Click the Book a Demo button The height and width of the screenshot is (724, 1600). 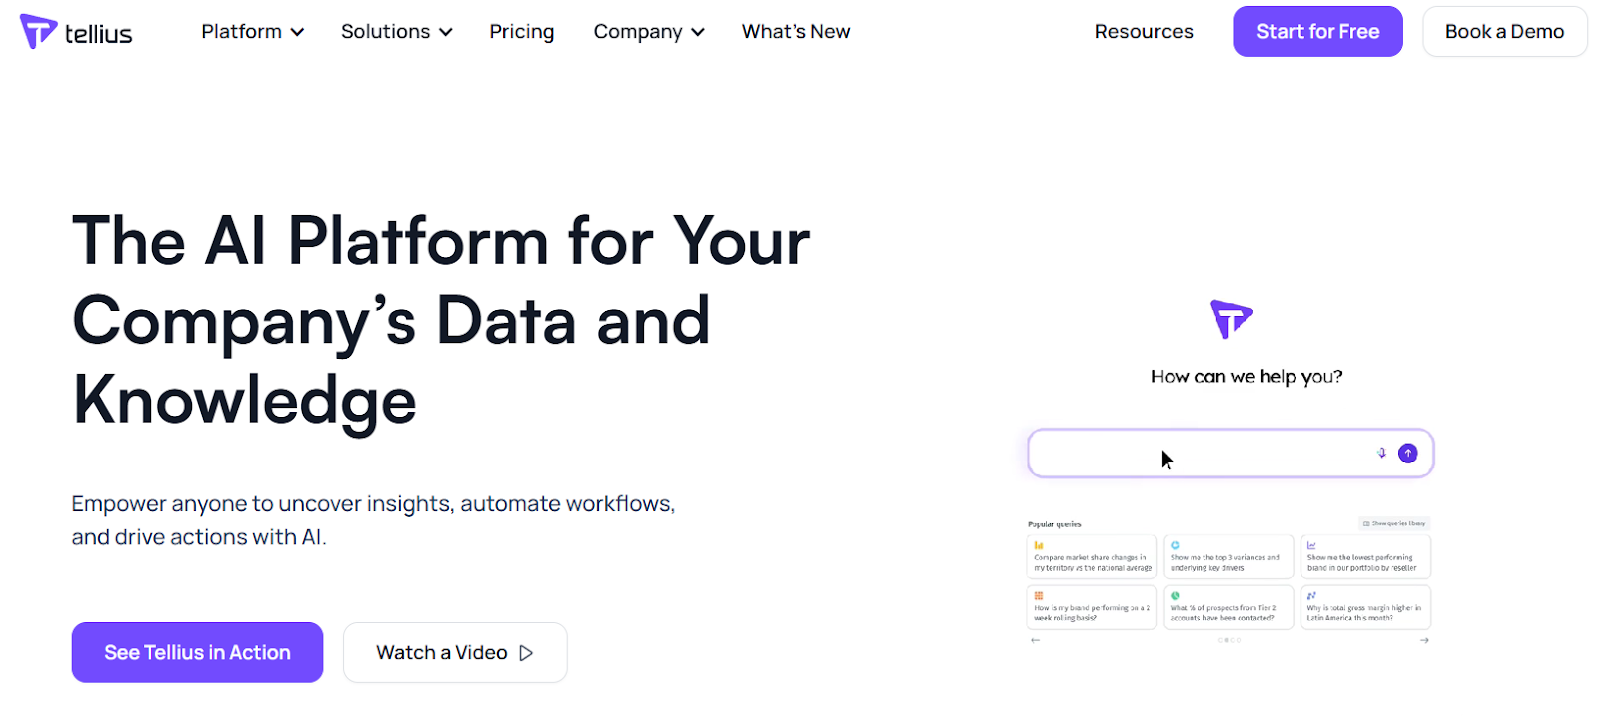pyautogui.click(x=1504, y=32)
